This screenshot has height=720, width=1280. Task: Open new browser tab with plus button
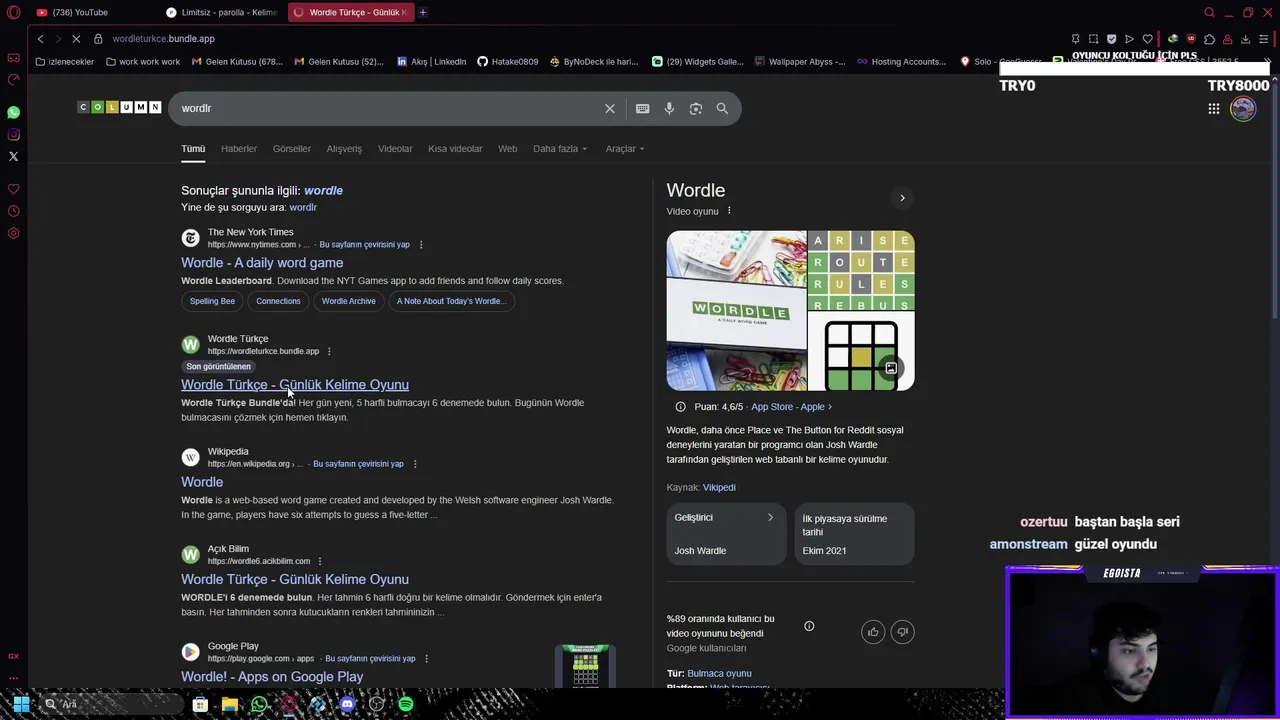click(x=423, y=12)
